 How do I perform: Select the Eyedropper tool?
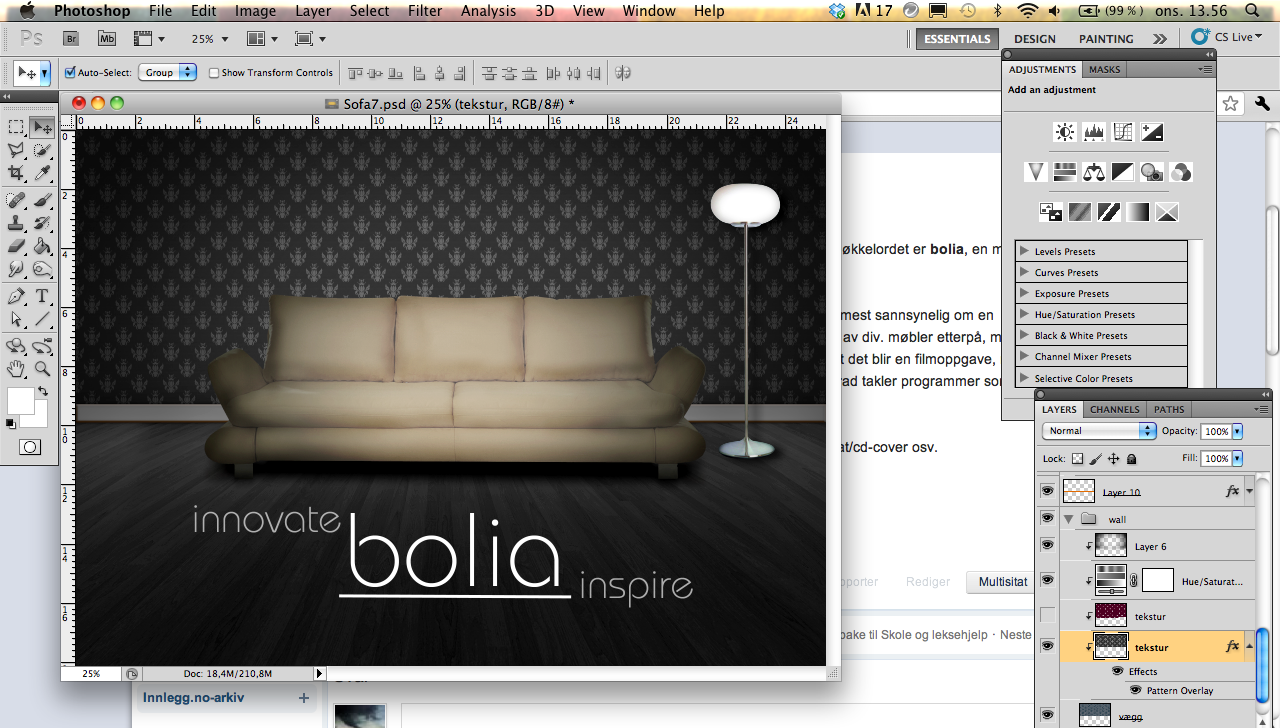pyautogui.click(x=42, y=173)
